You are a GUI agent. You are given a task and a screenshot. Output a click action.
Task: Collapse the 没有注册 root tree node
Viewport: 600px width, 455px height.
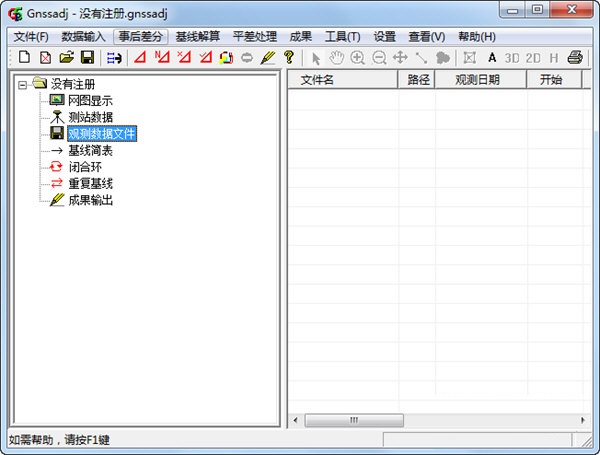(x=23, y=85)
